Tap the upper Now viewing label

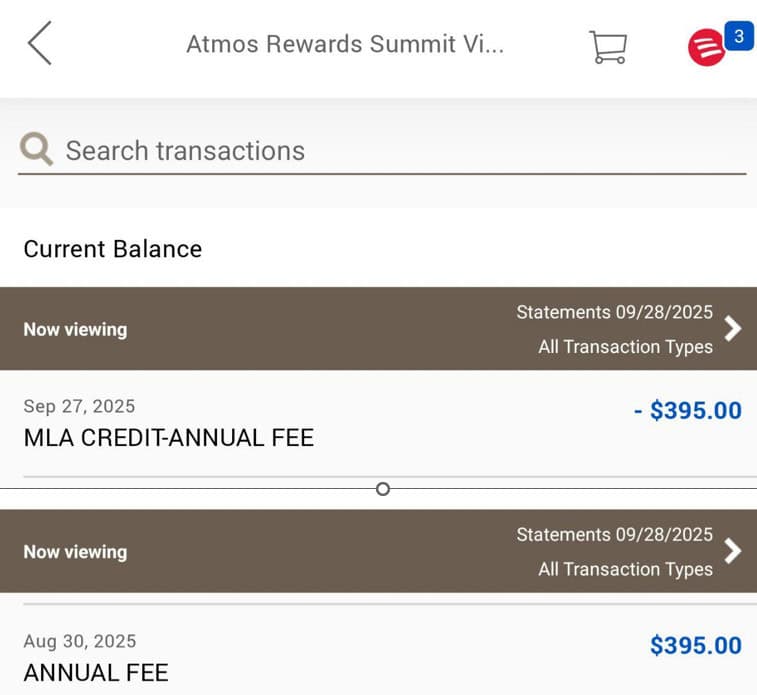point(75,329)
